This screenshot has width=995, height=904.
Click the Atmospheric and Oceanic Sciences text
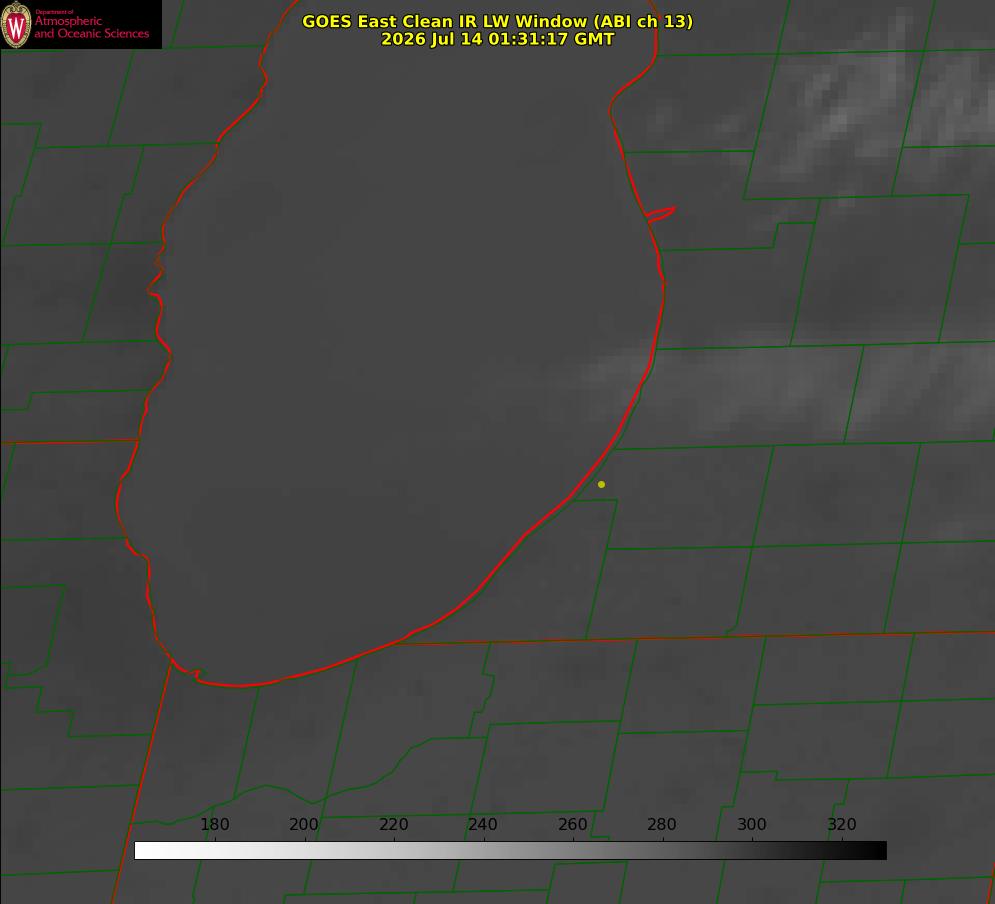pos(91,27)
